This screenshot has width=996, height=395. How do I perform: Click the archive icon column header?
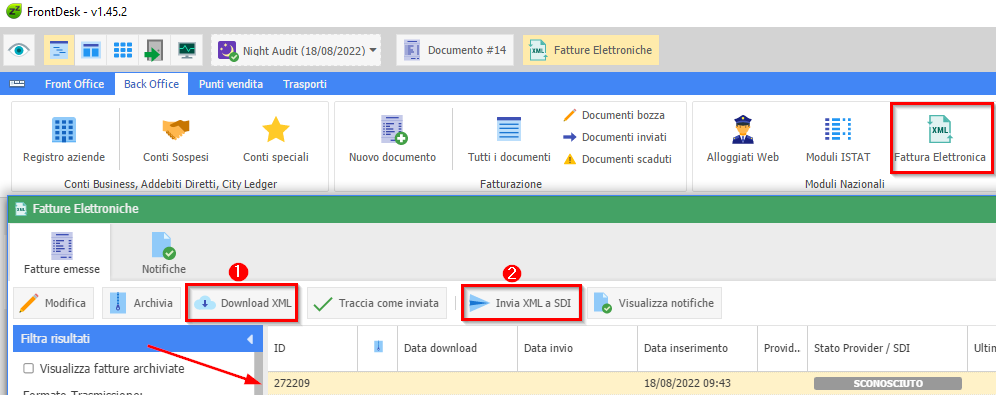[377, 348]
